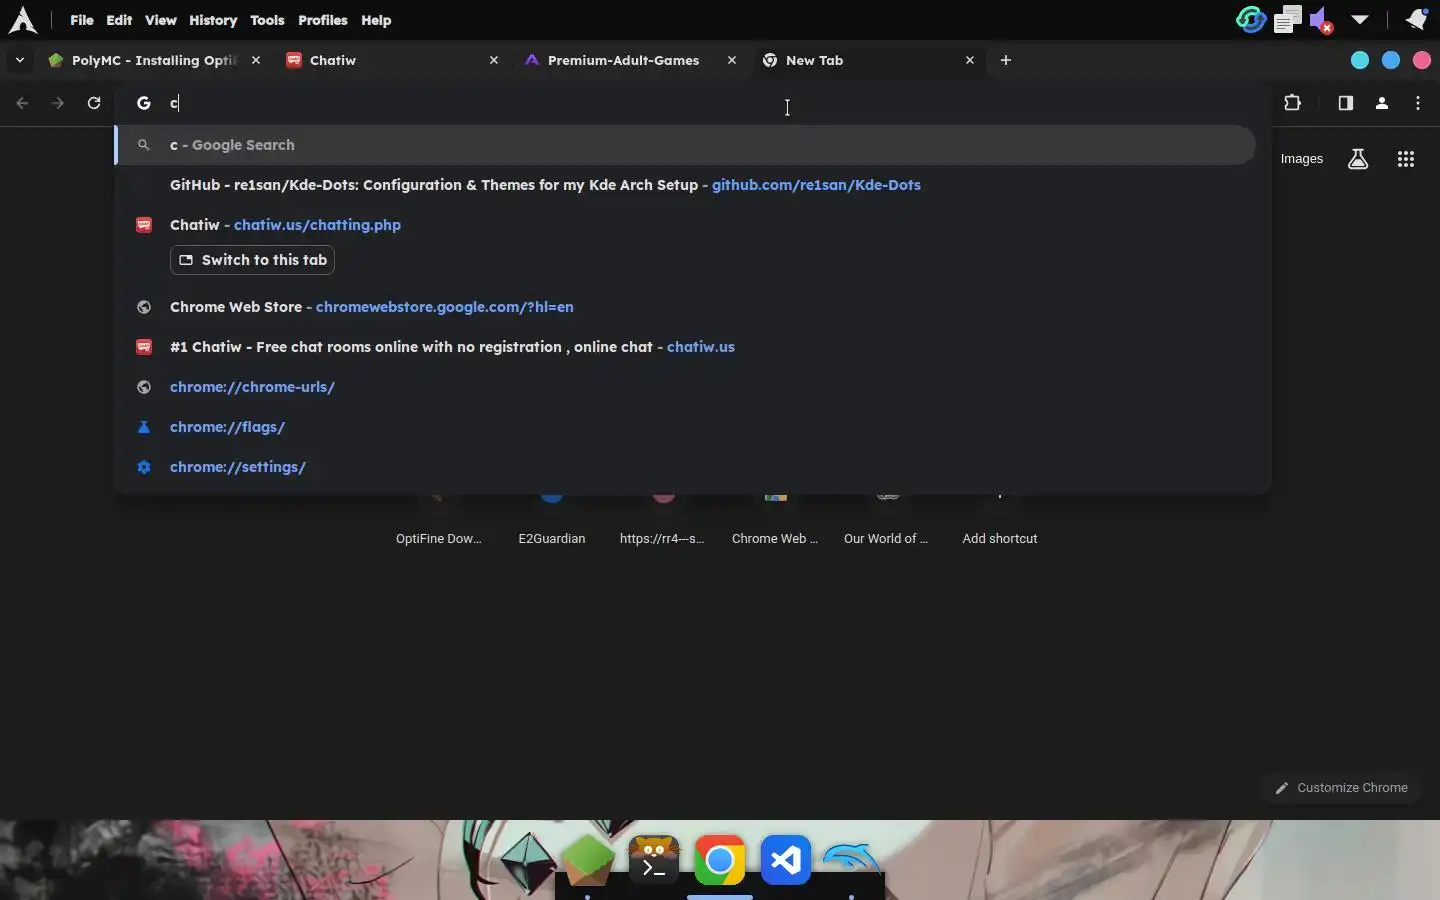The height and width of the screenshot is (900, 1440).
Task: Click the Arch logo launcher icon
Action: click(x=22, y=20)
